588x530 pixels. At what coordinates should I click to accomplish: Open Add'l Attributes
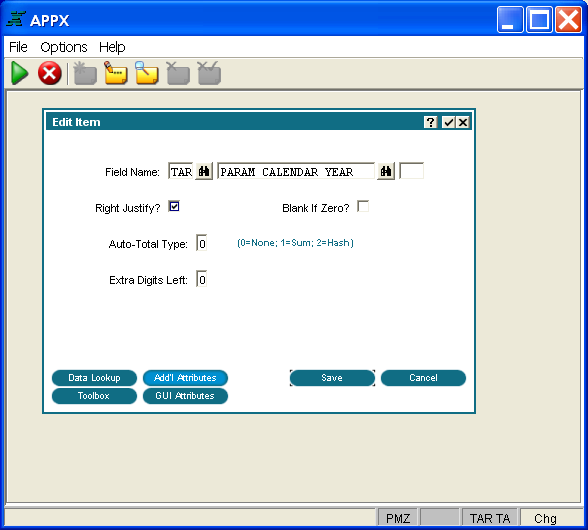click(185, 378)
